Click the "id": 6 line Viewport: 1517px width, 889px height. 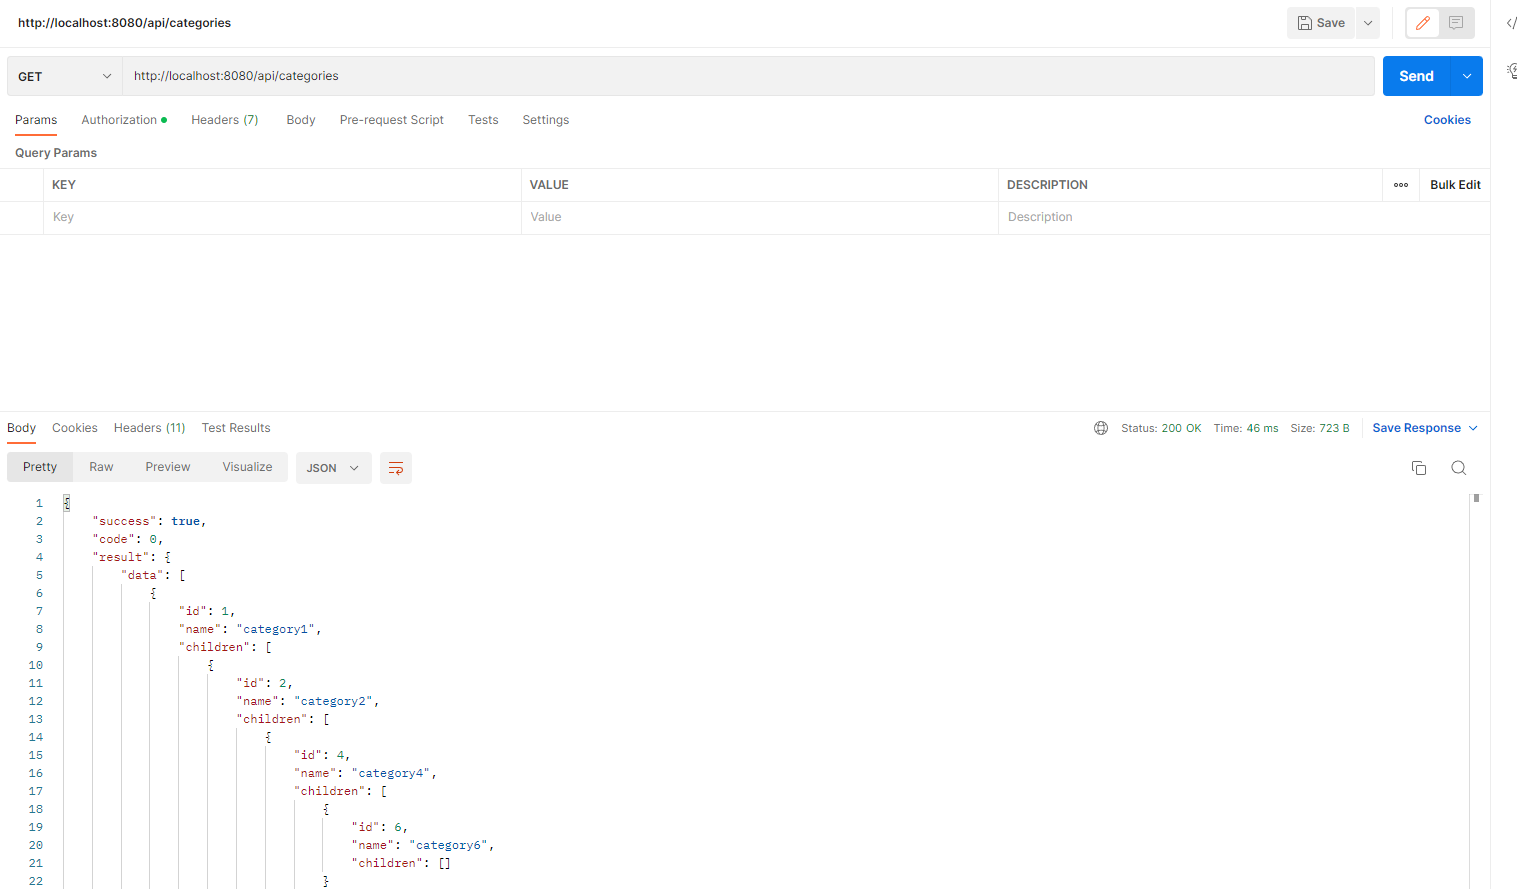[x=380, y=827]
